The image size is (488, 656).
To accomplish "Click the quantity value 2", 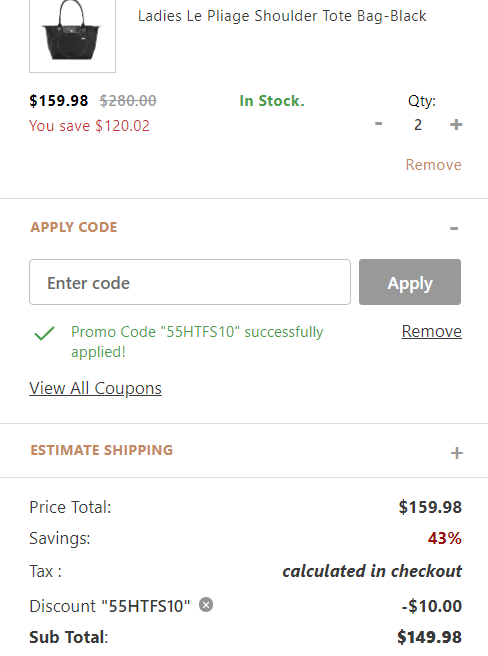I will click(x=418, y=125).
